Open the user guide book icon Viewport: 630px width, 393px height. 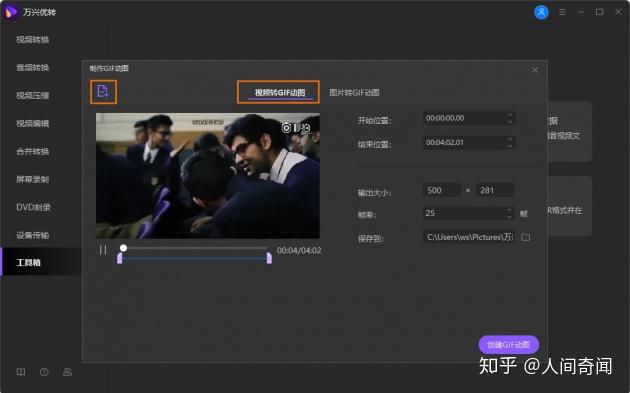click(x=21, y=372)
